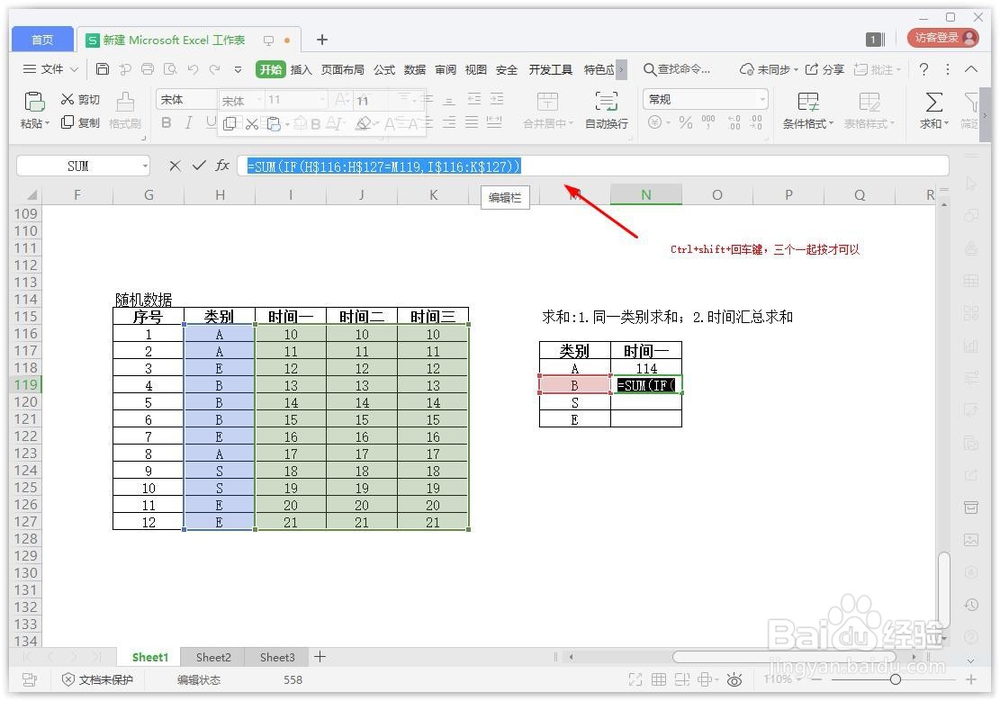The height and width of the screenshot is (701, 1000).
Task: Switch to the Insert (插入) tab
Action: [x=301, y=70]
